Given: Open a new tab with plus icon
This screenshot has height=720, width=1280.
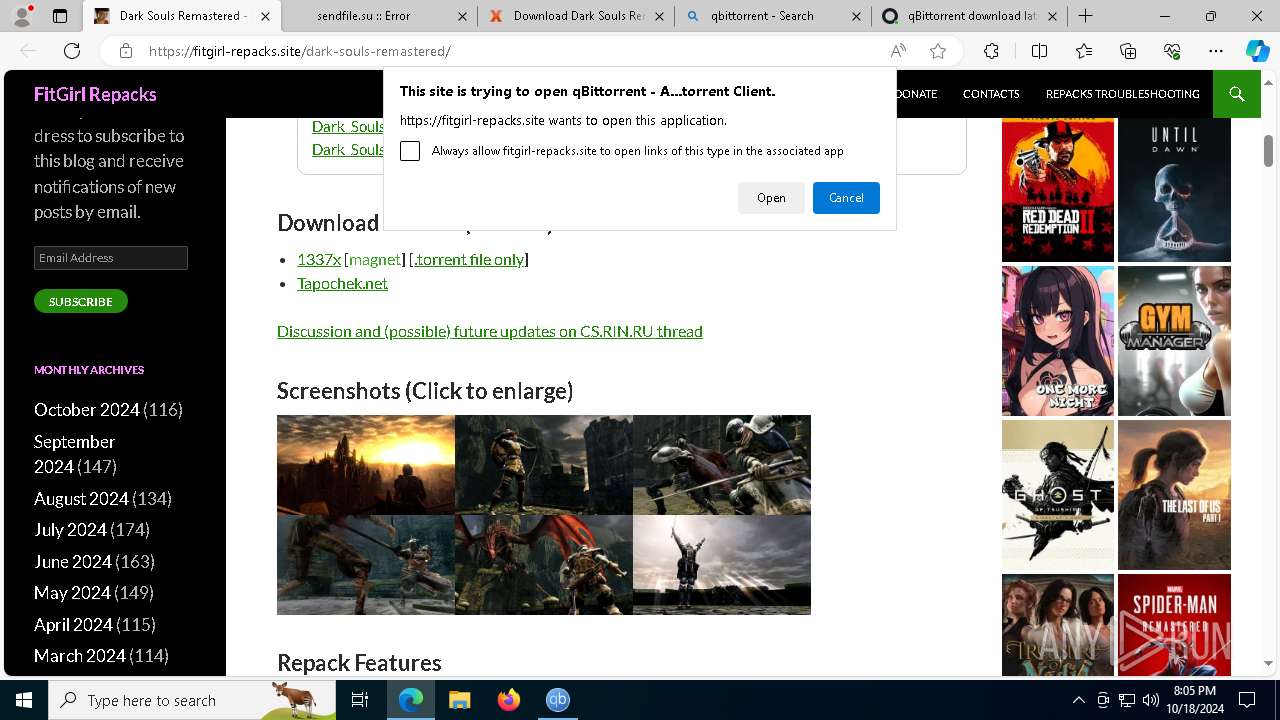Looking at the screenshot, I should pos(1086,16).
